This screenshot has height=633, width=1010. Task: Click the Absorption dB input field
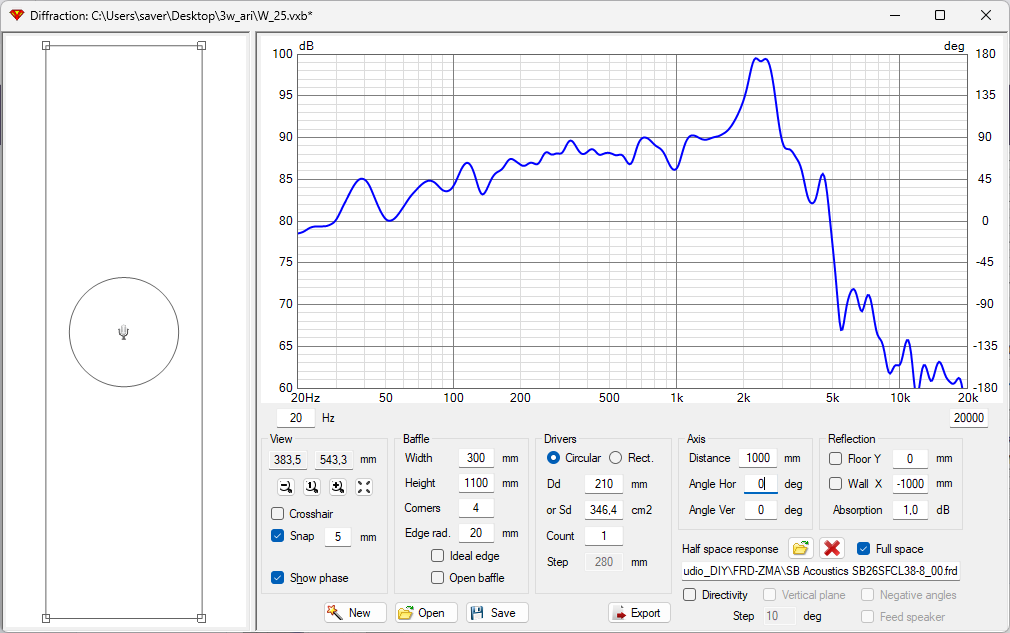click(x=910, y=510)
